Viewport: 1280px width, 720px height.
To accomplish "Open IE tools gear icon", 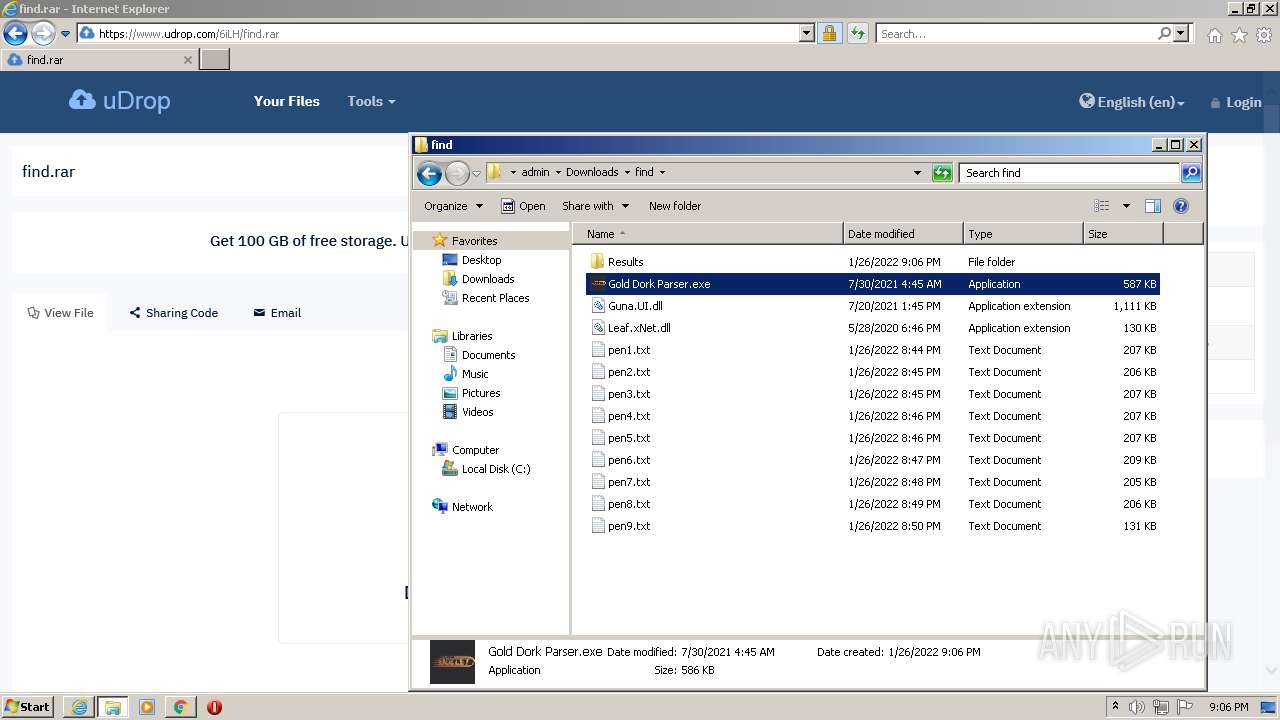I will click(x=1264, y=35).
